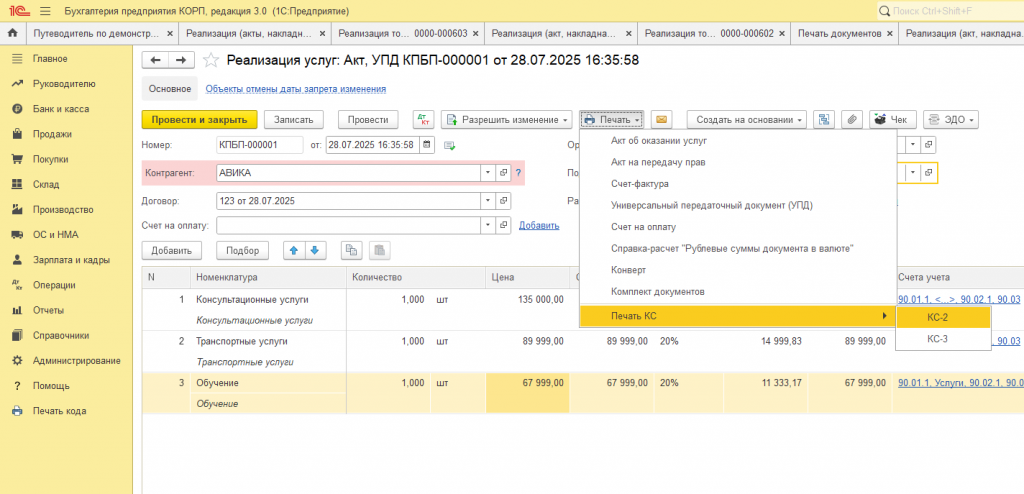Select Транспортные услуги row name cell
The height and width of the screenshot is (494, 1024).
coord(268,341)
